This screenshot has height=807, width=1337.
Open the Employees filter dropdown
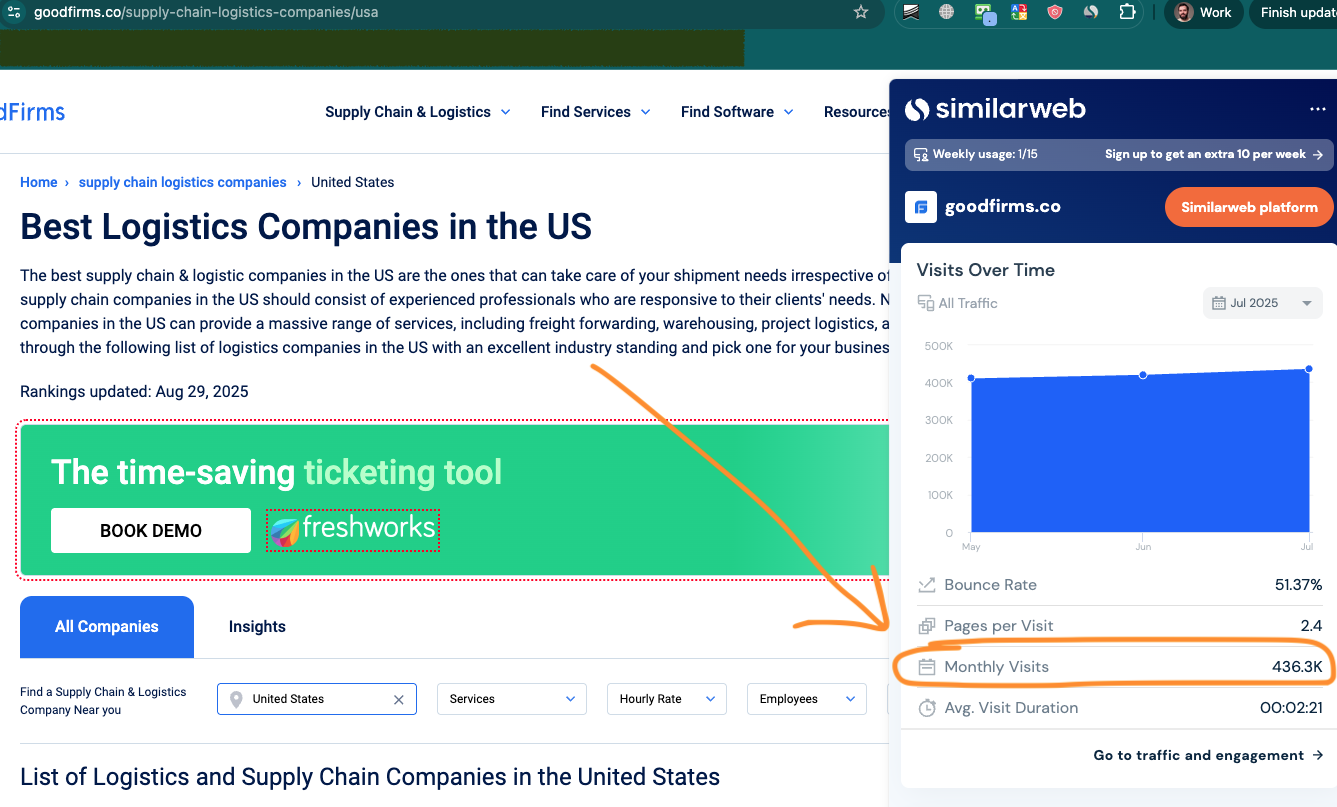pyautogui.click(x=807, y=699)
